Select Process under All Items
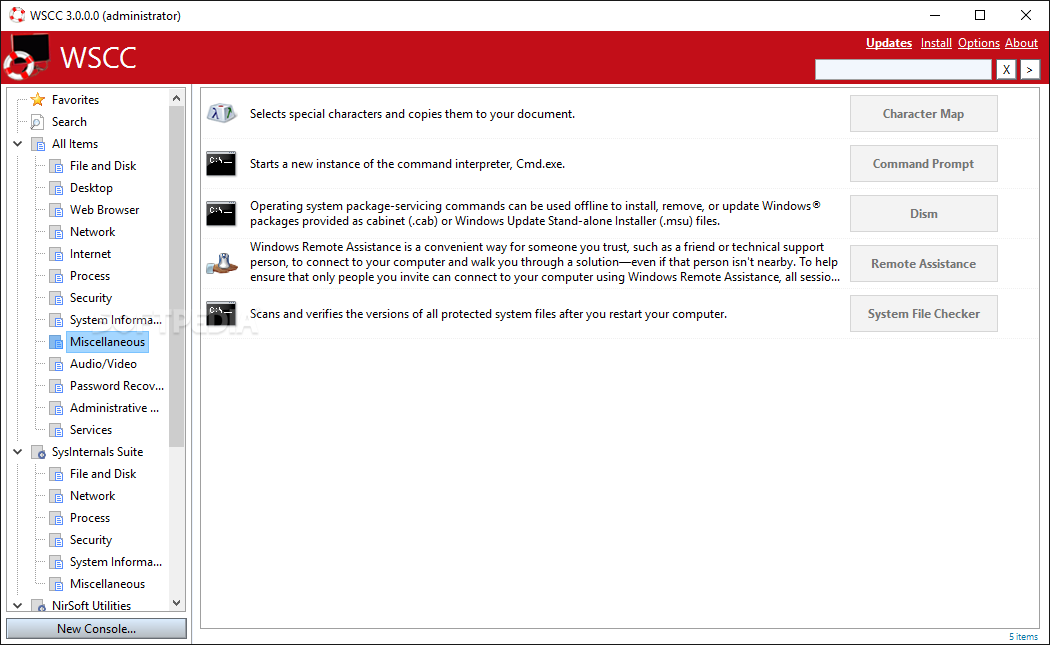Image resolution: width=1050 pixels, height=645 pixels. [90, 276]
